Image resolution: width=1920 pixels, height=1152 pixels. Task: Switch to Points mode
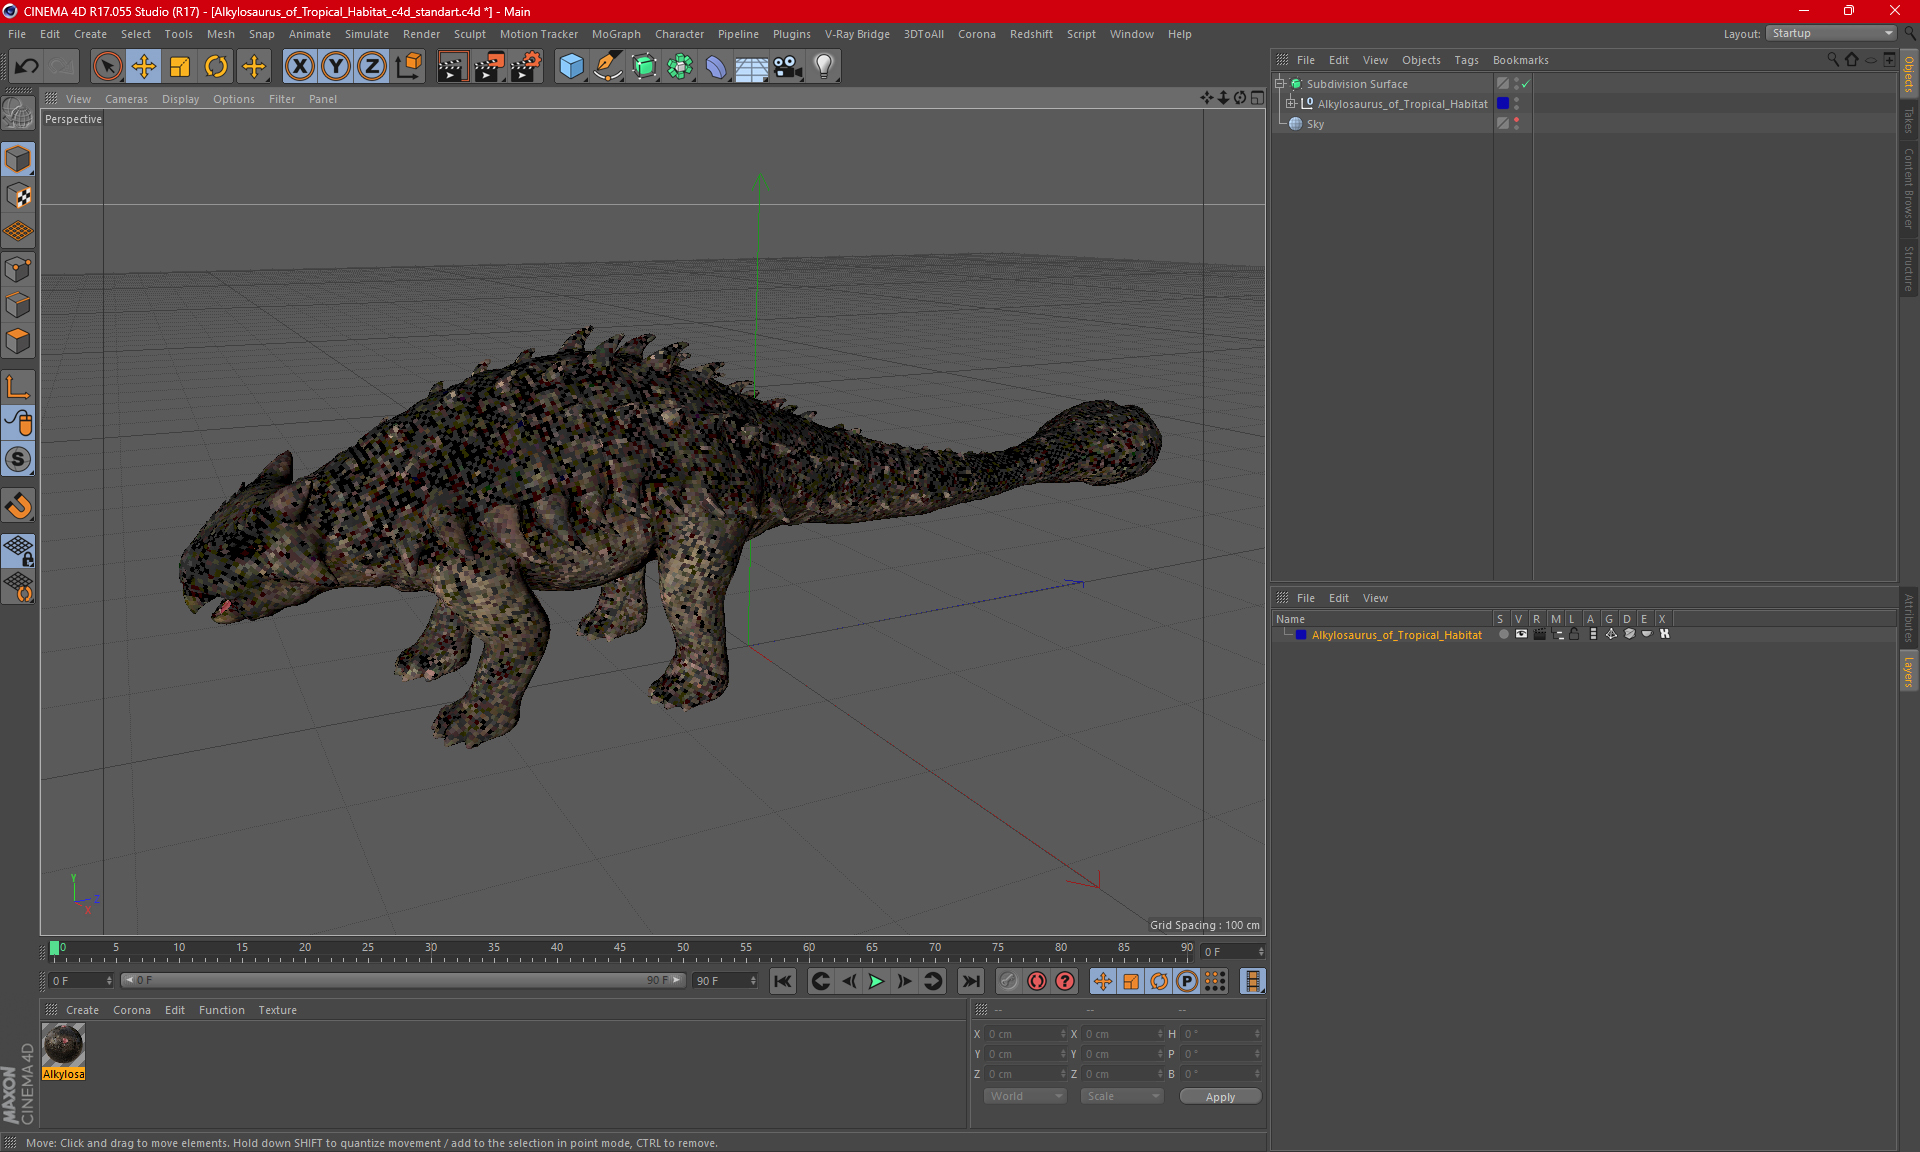(x=18, y=269)
